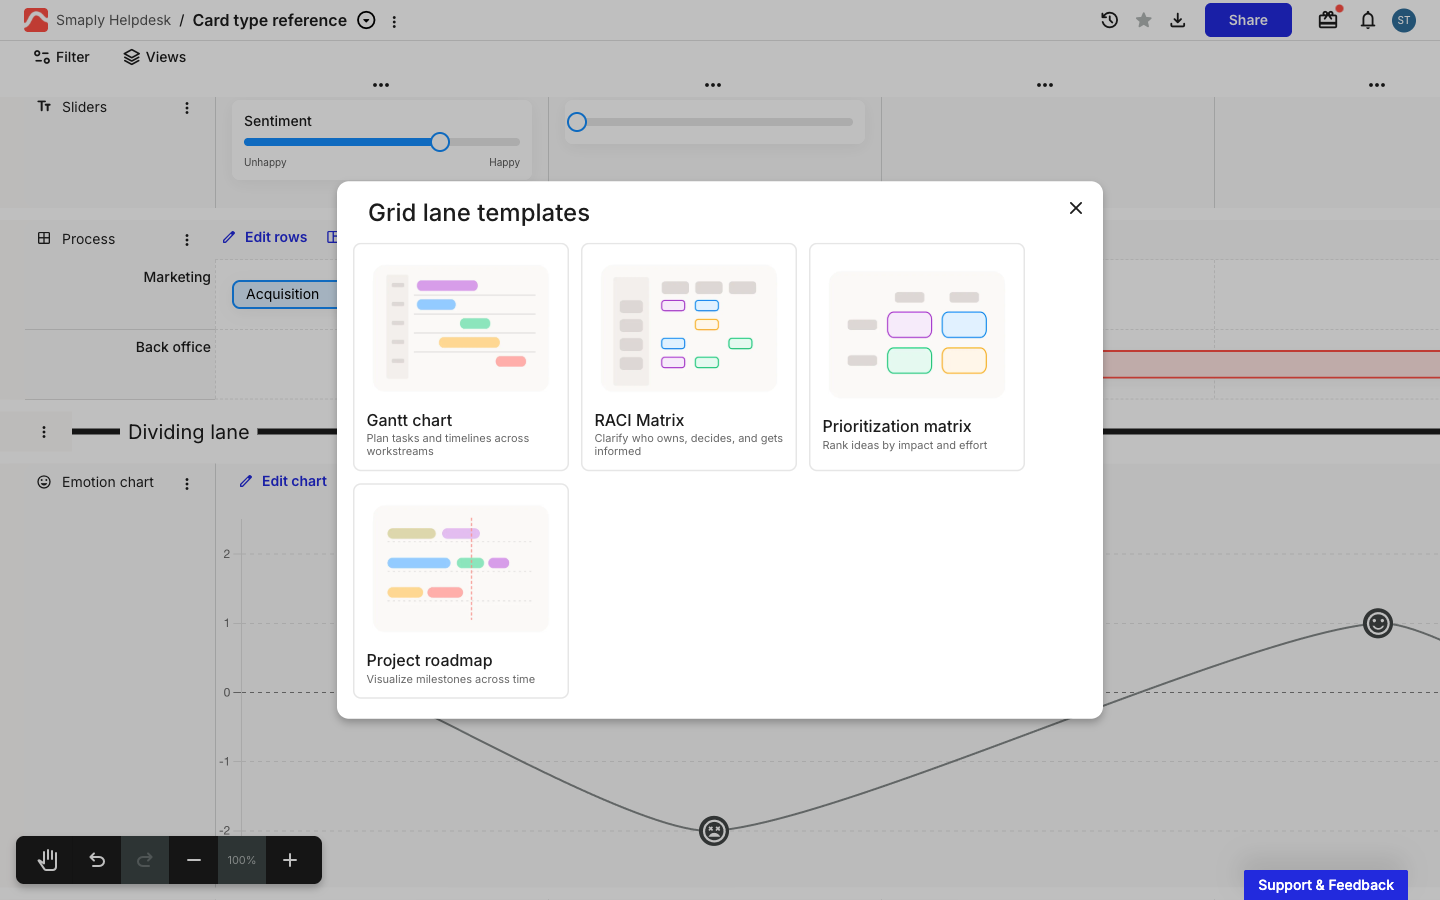Click the sad face emotion point
The width and height of the screenshot is (1440, 900).
(x=714, y=831)
